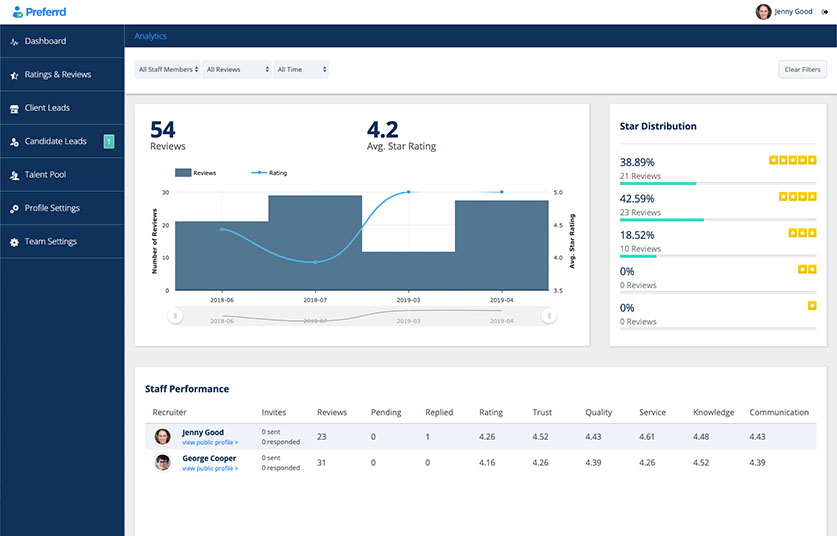Image resolution: width=837 pixels, height=536 pixels.
Task: Click the Preferrd logo
Action: (39, 12)
